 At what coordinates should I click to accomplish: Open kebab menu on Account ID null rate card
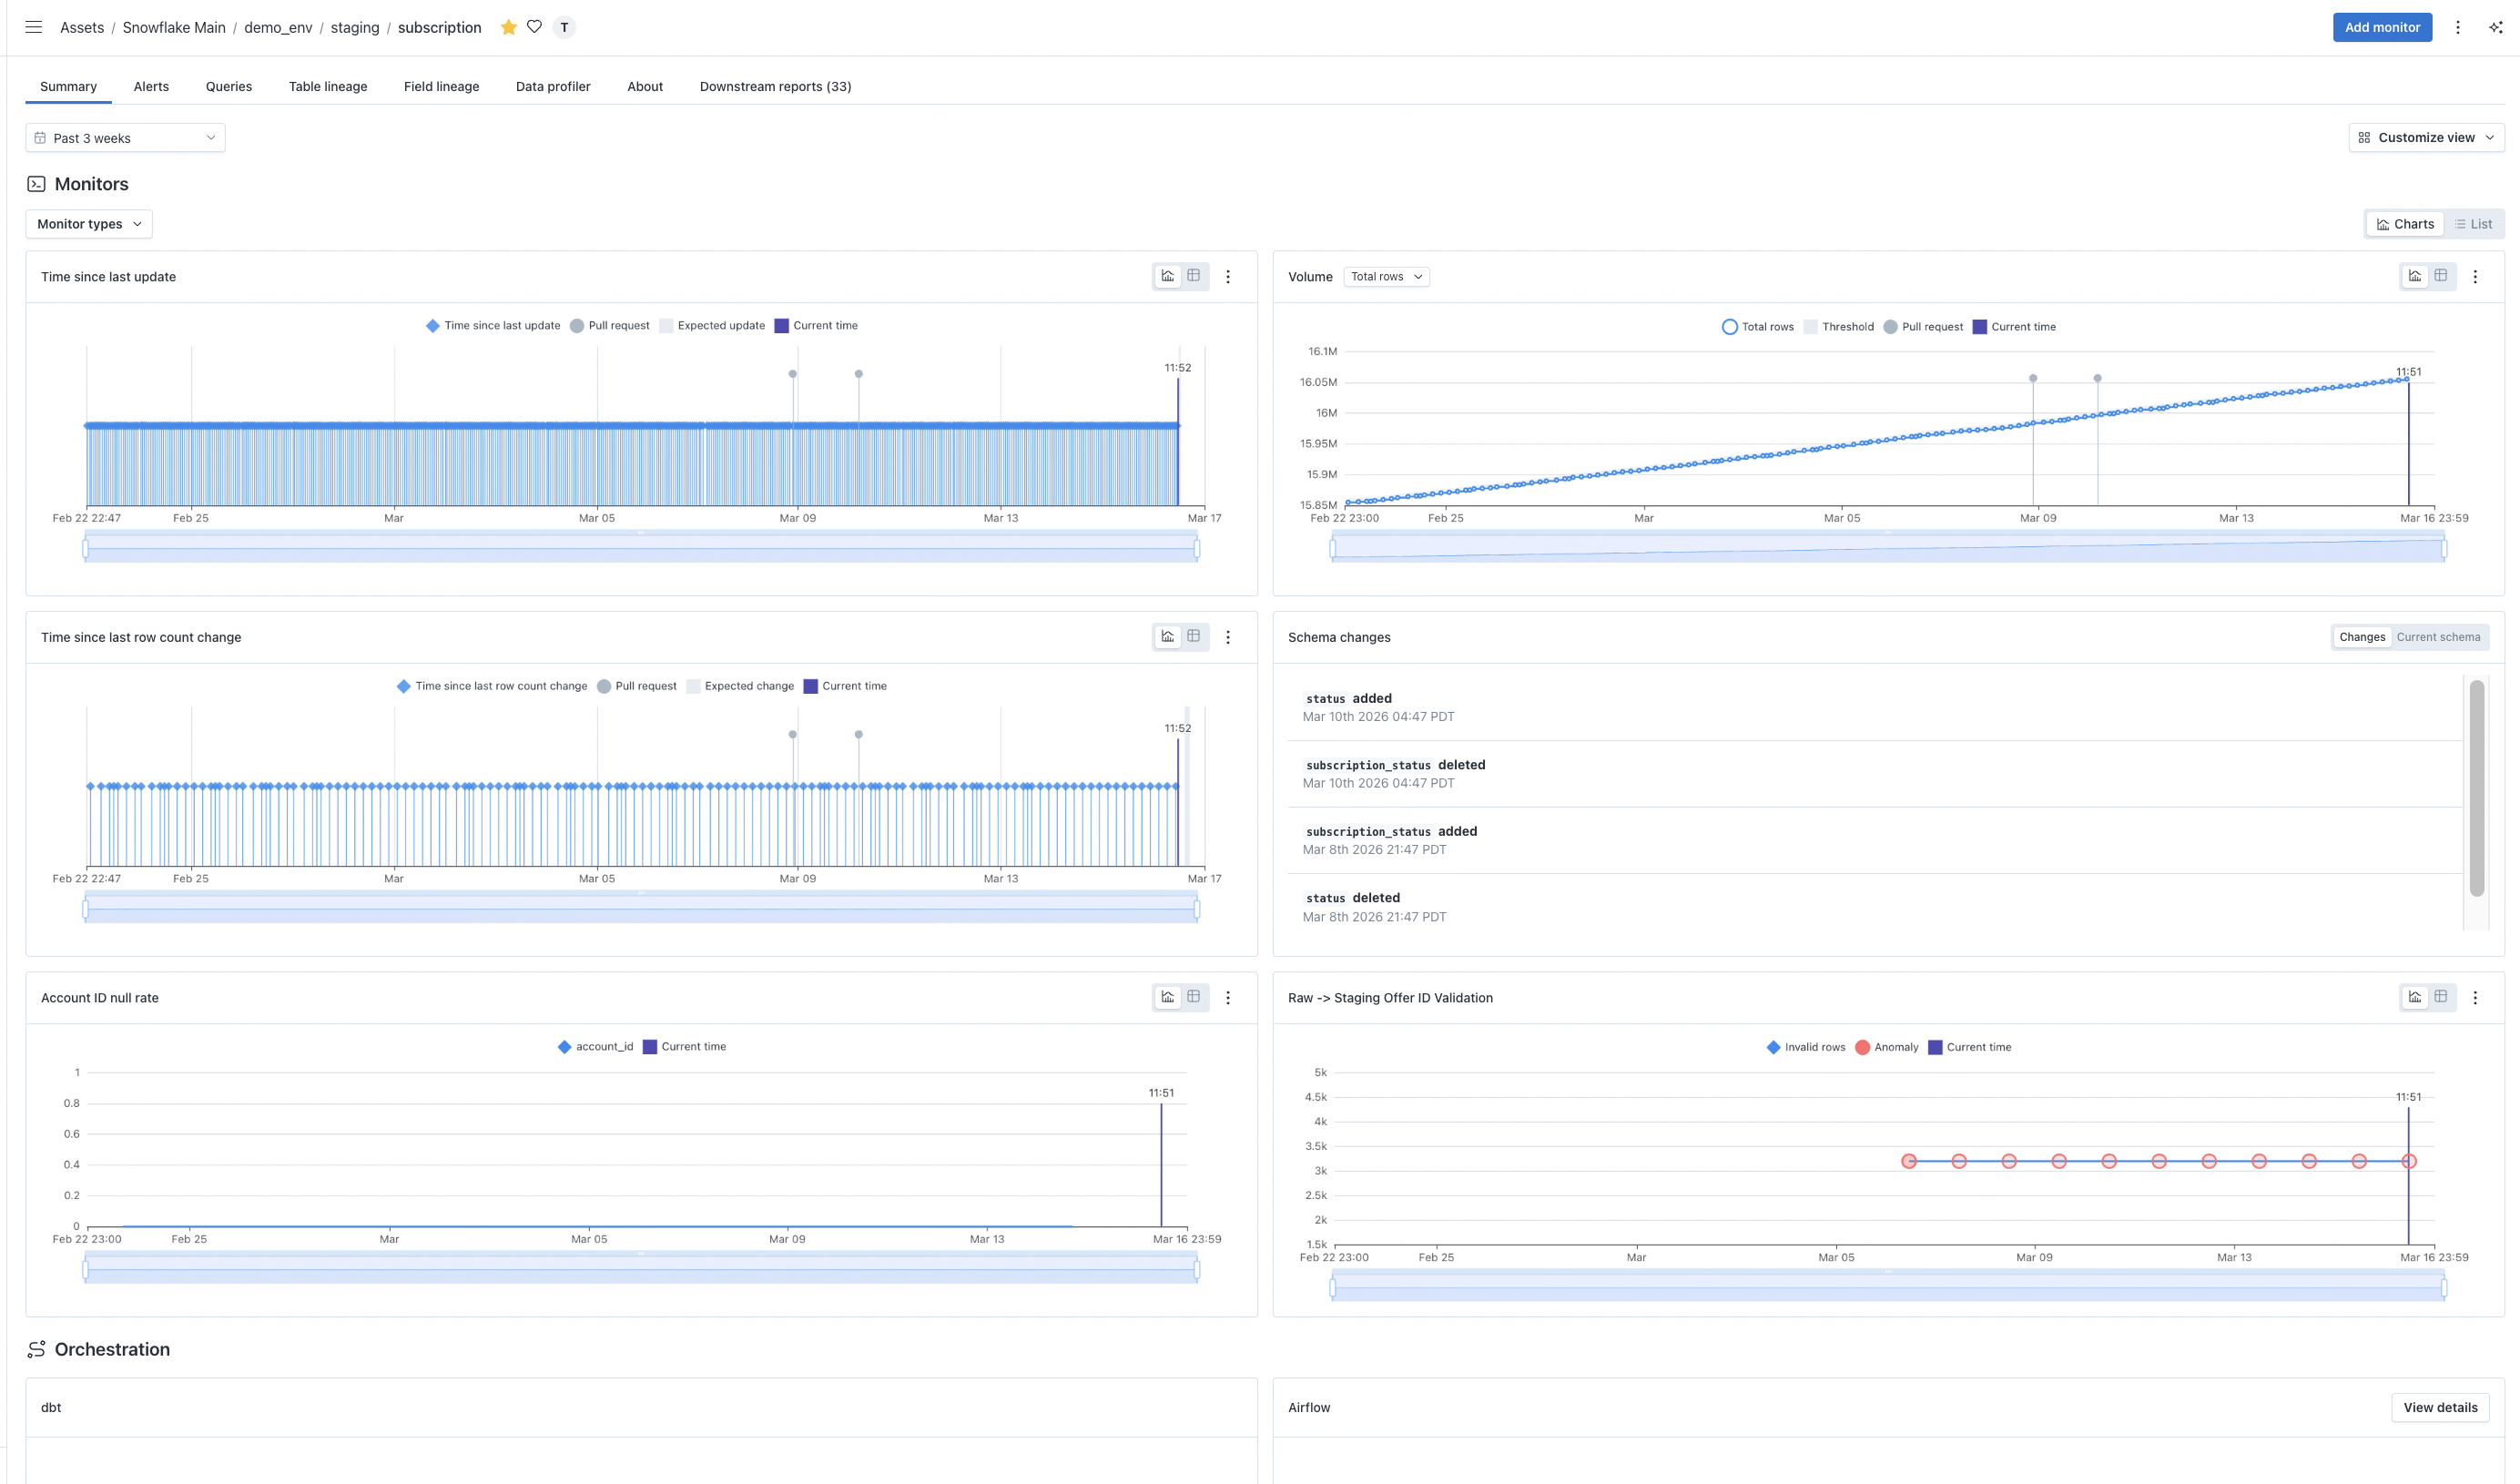(x=1228, y=997)
